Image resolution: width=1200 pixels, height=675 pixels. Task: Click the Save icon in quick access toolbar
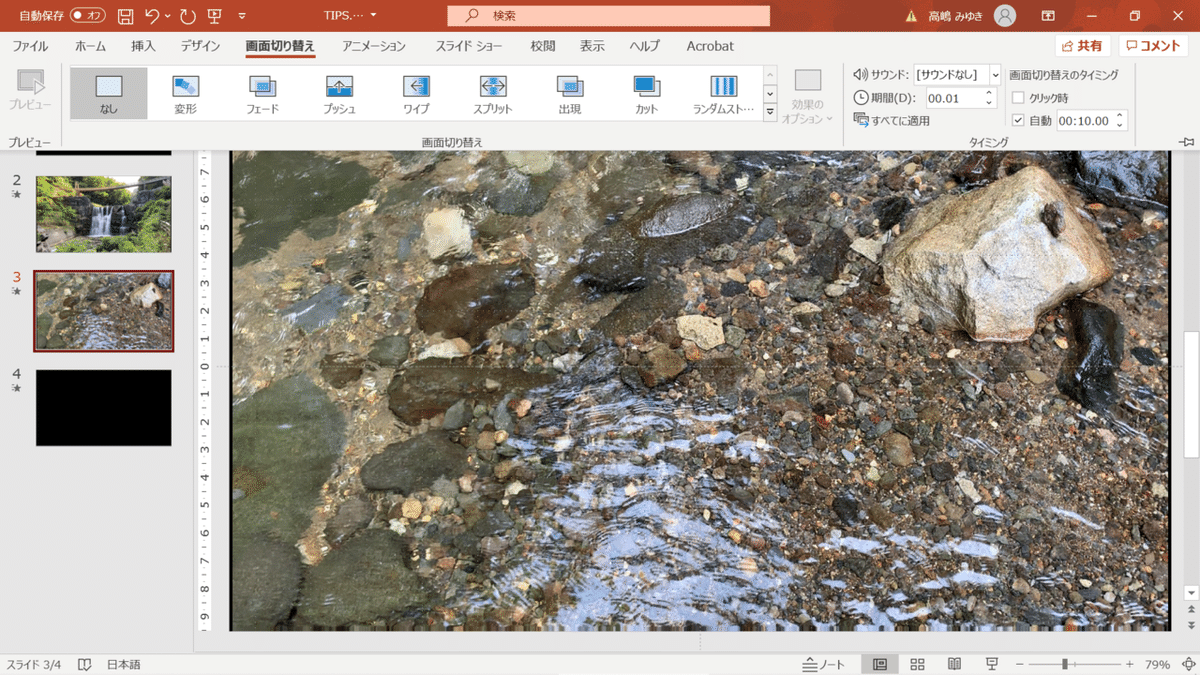tap(126, 16)
